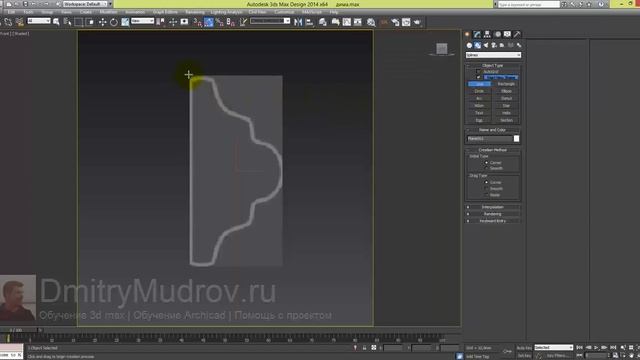Screen dimensions: 640x360
Task: Activate the Select and Rotate tool
Action: pyautogui.click(x=114, y=22)
